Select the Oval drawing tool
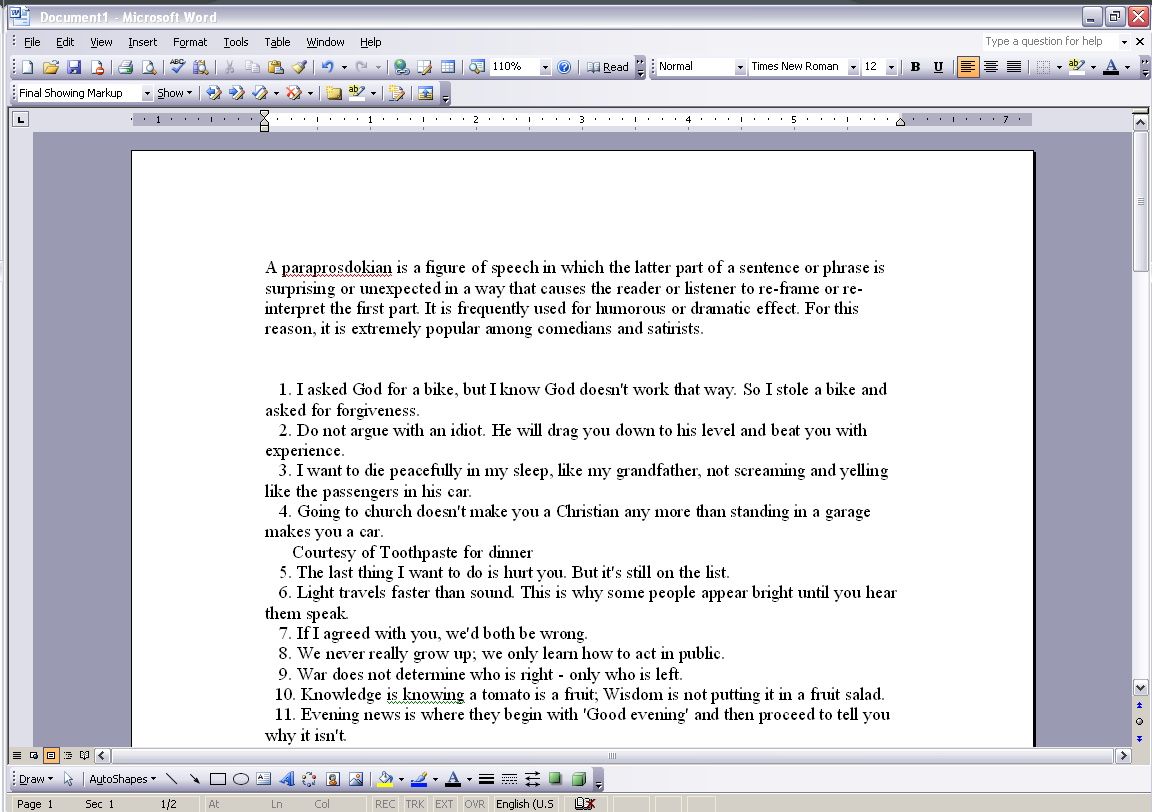 [241, 778]
